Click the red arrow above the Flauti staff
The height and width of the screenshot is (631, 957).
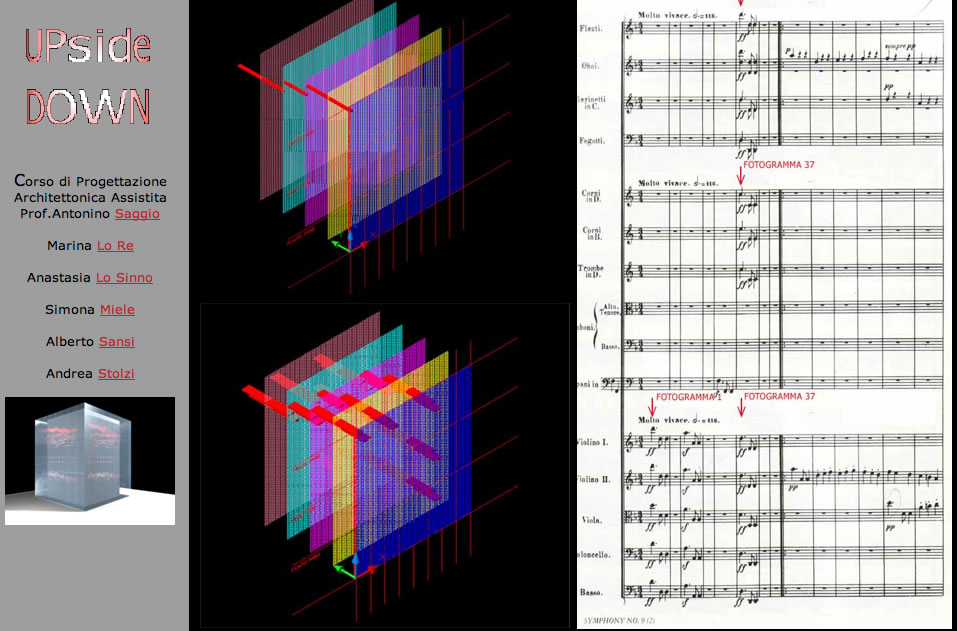pyautogui.click(x=740, y=6)
